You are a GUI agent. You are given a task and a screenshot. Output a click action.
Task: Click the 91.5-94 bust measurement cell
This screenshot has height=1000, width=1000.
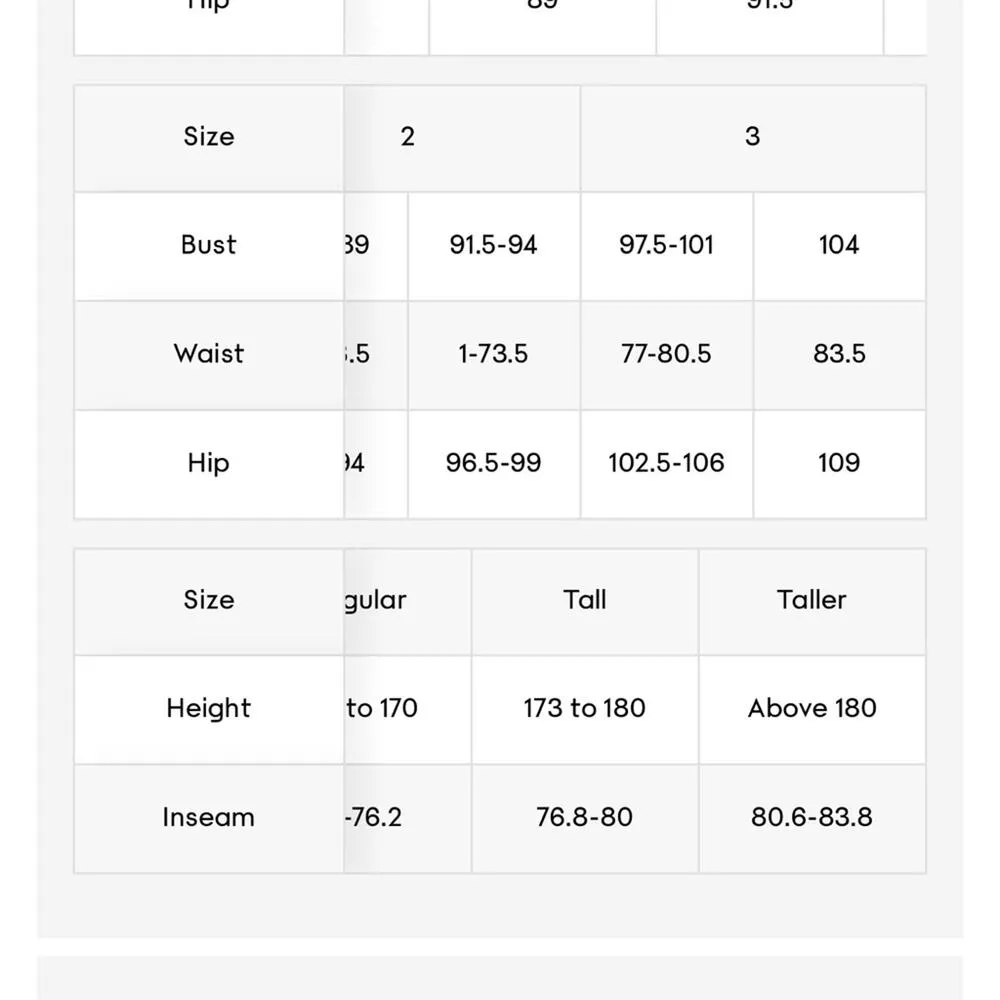click(493, 245)
